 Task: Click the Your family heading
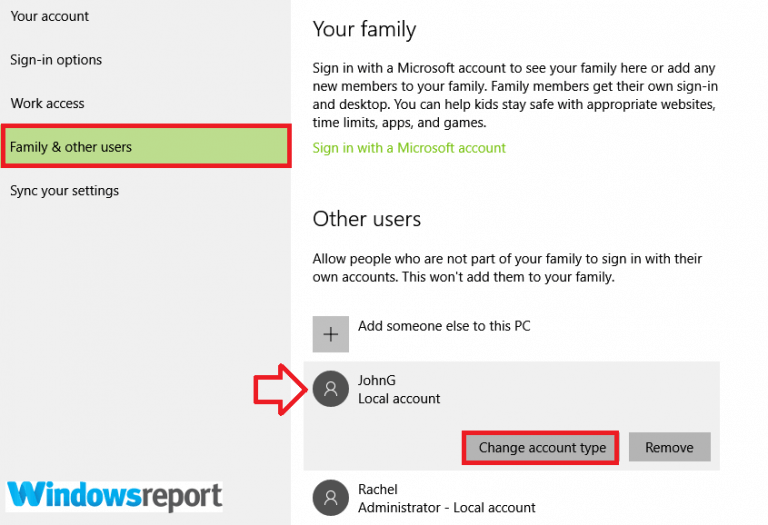pyautogui.click(x=364, y=29)
